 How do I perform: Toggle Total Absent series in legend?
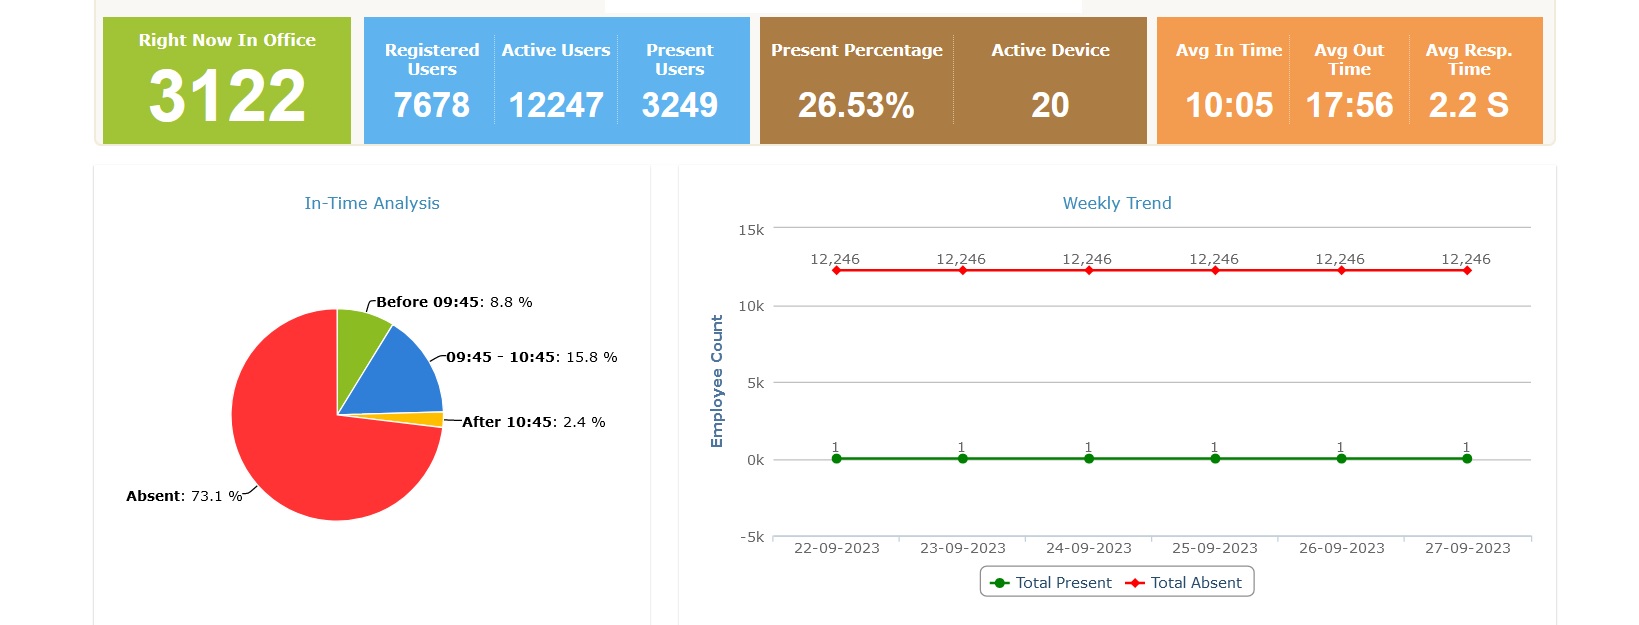click(1185, 583)
